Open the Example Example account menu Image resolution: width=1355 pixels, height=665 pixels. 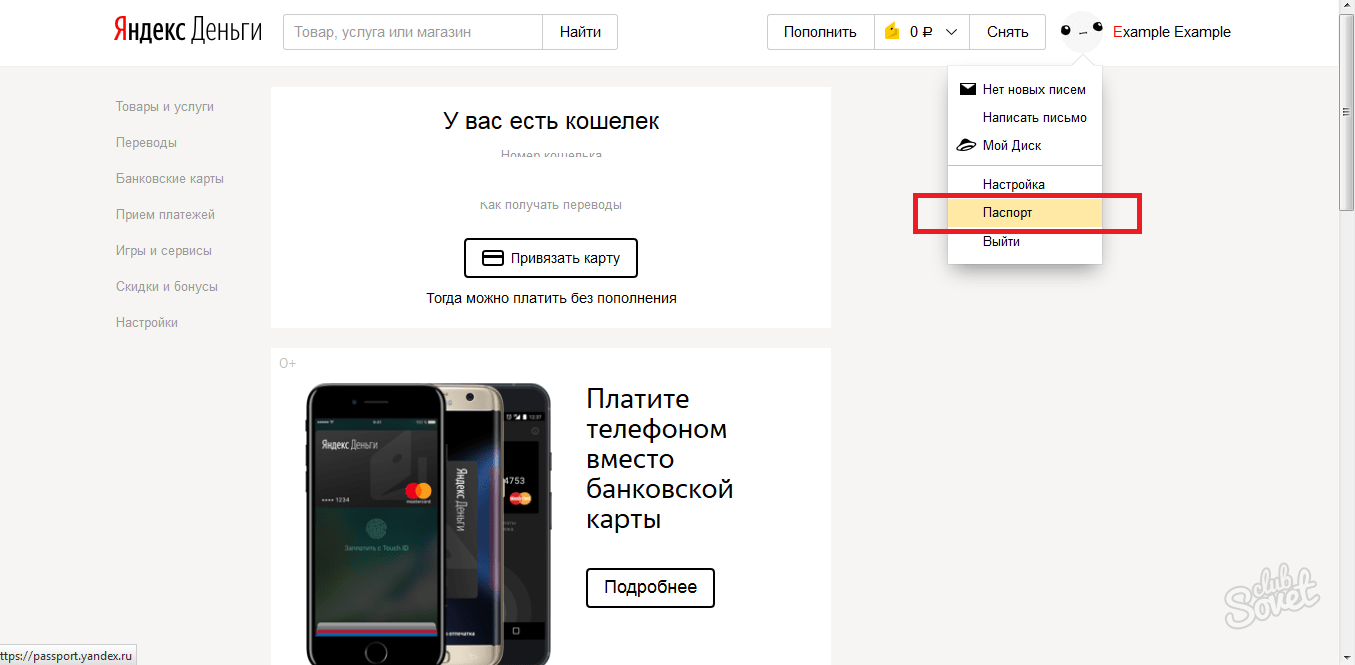1171,32
